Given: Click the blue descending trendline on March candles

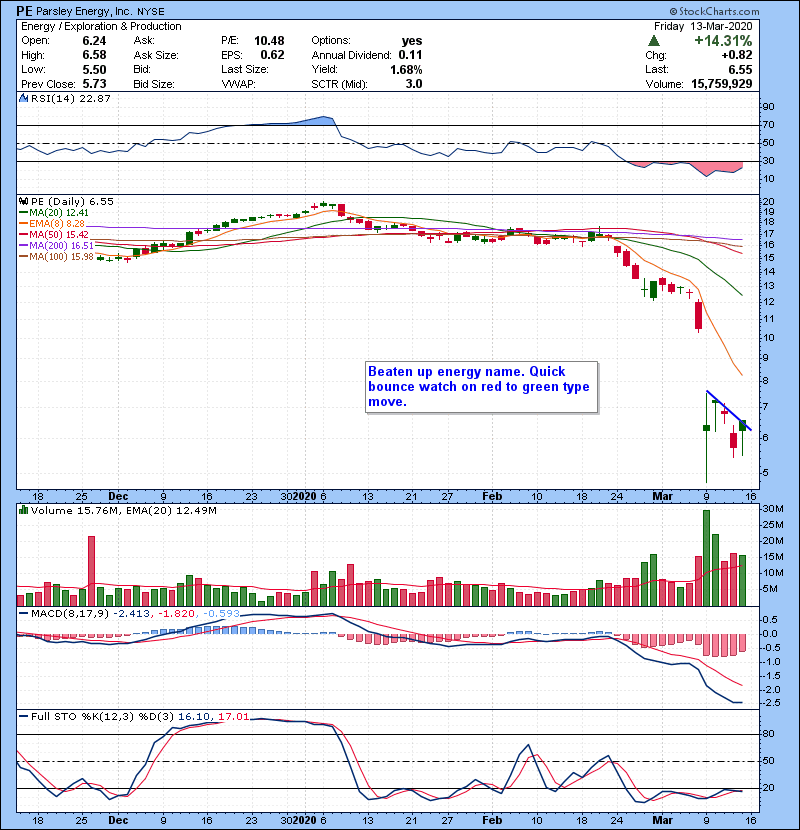Looking at the screenshot, I should coord(729,411).
